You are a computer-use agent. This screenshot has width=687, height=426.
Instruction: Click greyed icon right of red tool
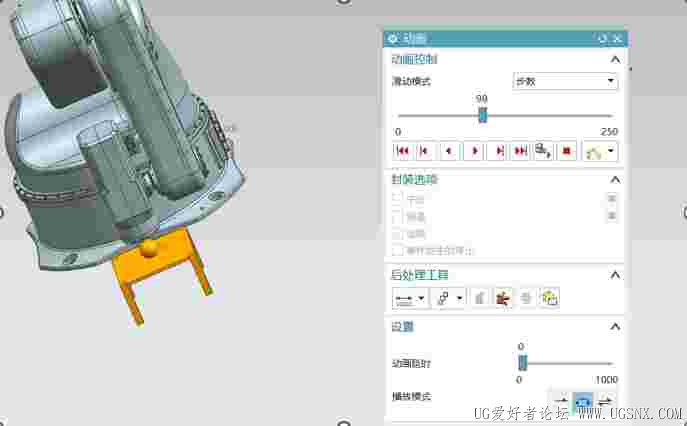(526, 298)
